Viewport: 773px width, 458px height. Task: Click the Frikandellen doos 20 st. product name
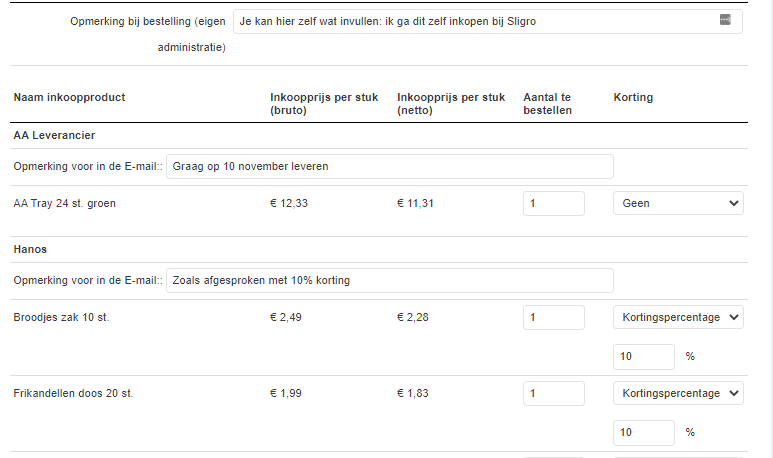tap(73, 393)
